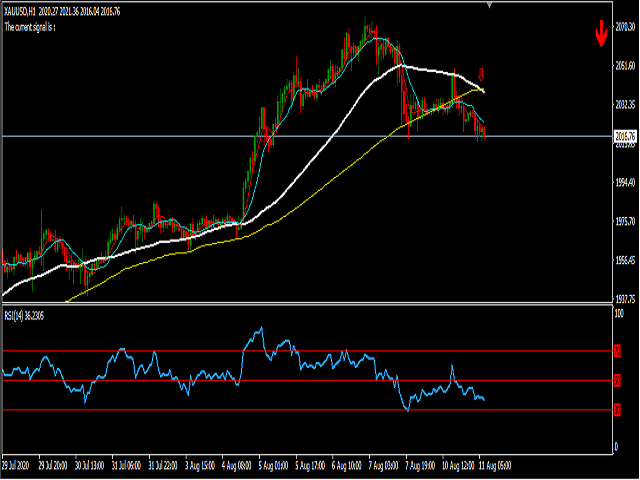The width and height of the screenshot is (640, 480).
Task: Click the 31 Jul 06:00 time label
Action: (126, 466)
